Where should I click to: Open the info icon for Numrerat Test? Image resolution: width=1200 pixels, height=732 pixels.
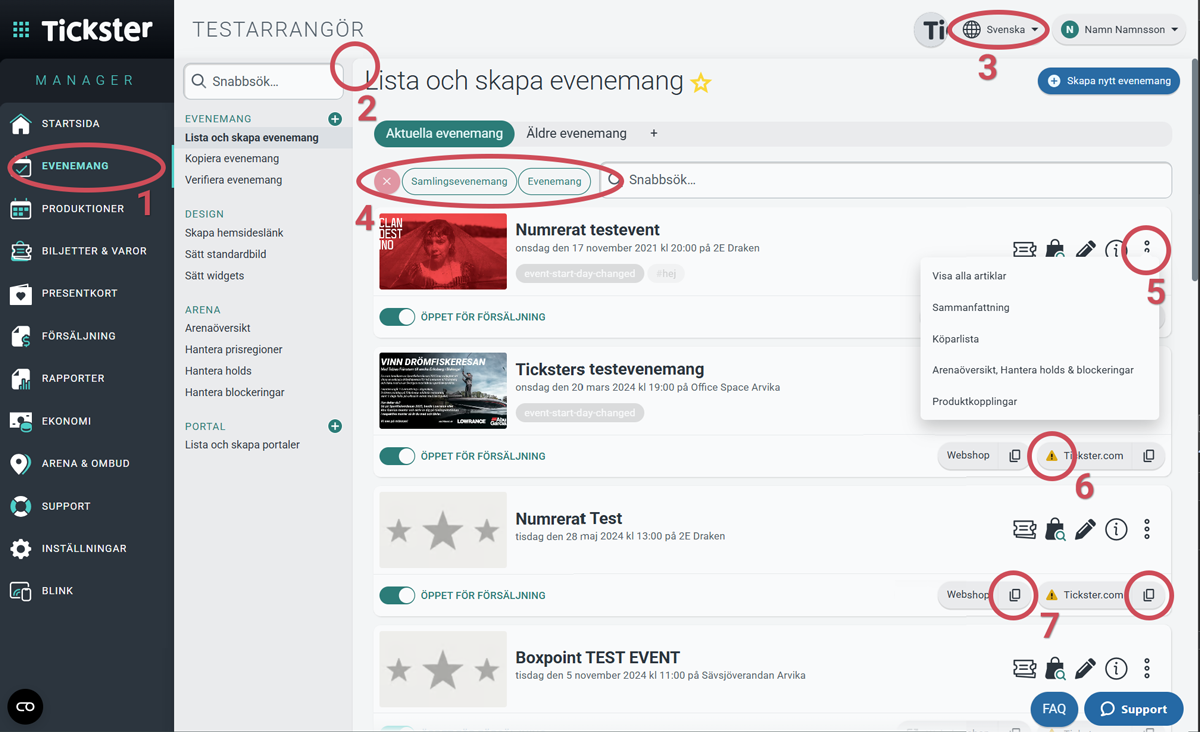tap(1116, 529)
